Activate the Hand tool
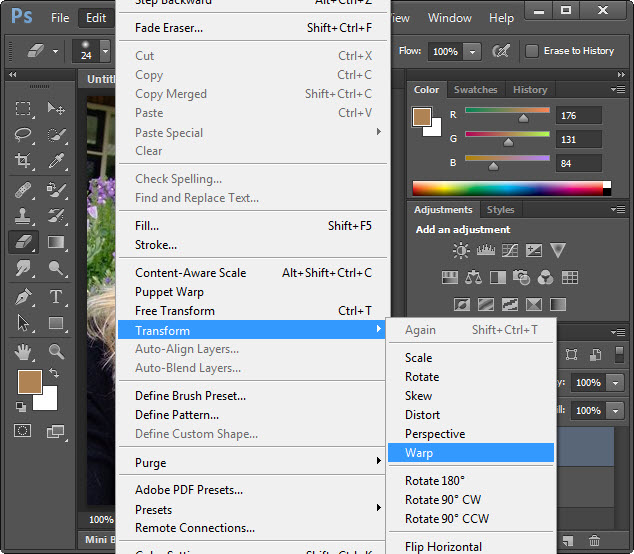This screenshot has width=634, height=554. click(24, 351)
